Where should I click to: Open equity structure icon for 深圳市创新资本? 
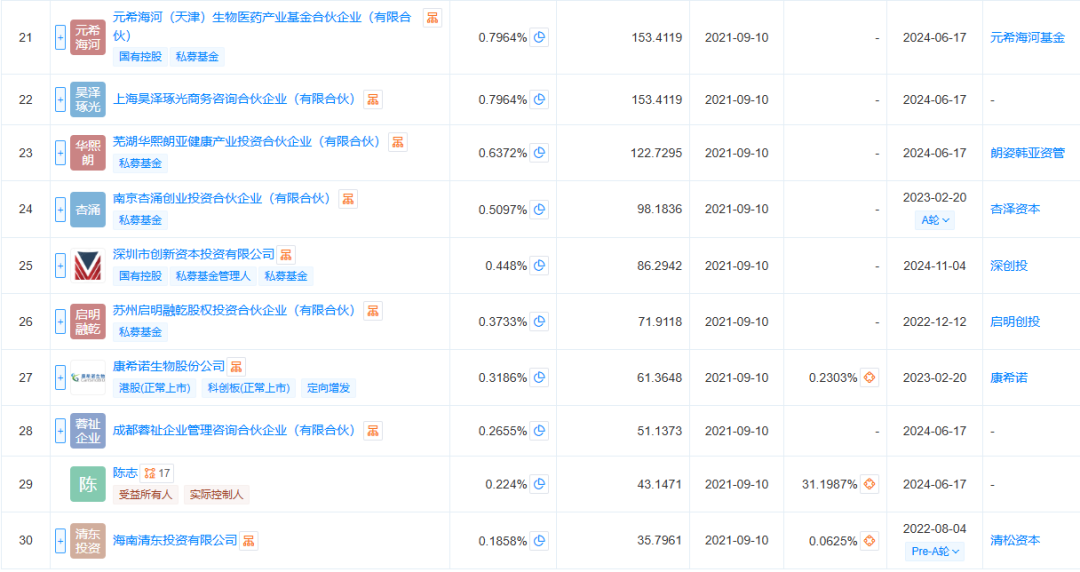pos(286,255)
